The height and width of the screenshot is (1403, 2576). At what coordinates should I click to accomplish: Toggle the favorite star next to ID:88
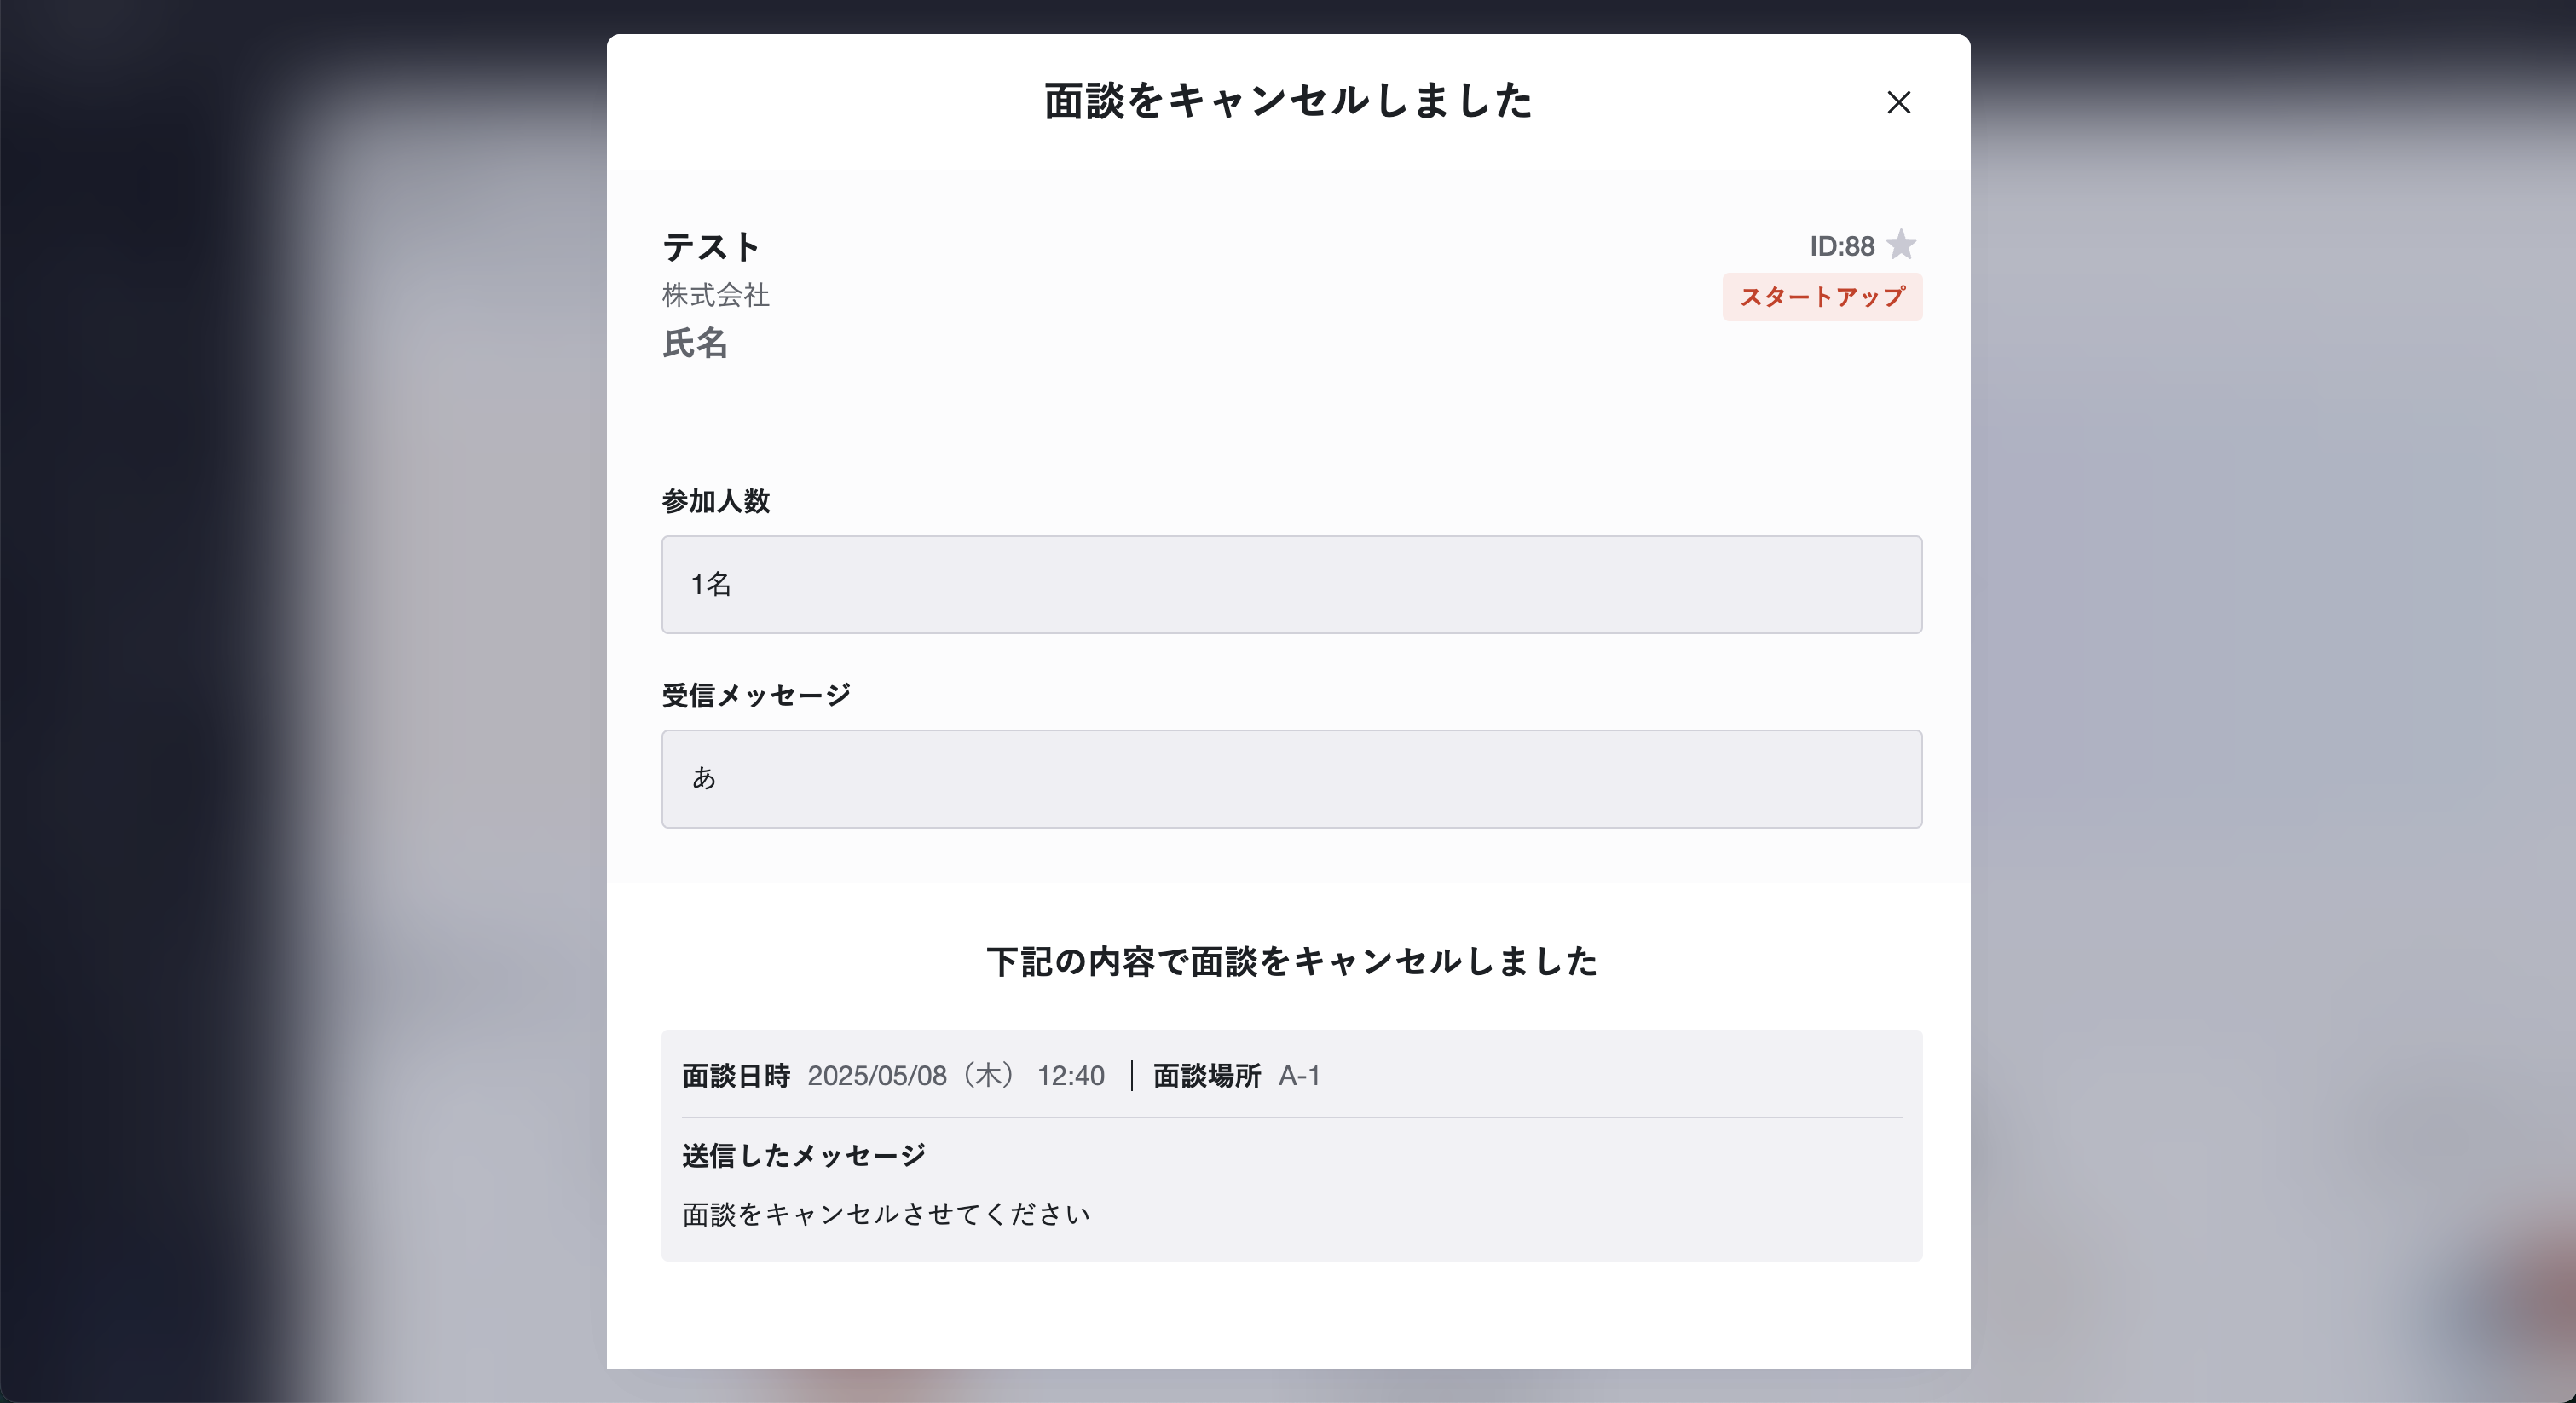pyautogui.click(x=1901, y=245)
